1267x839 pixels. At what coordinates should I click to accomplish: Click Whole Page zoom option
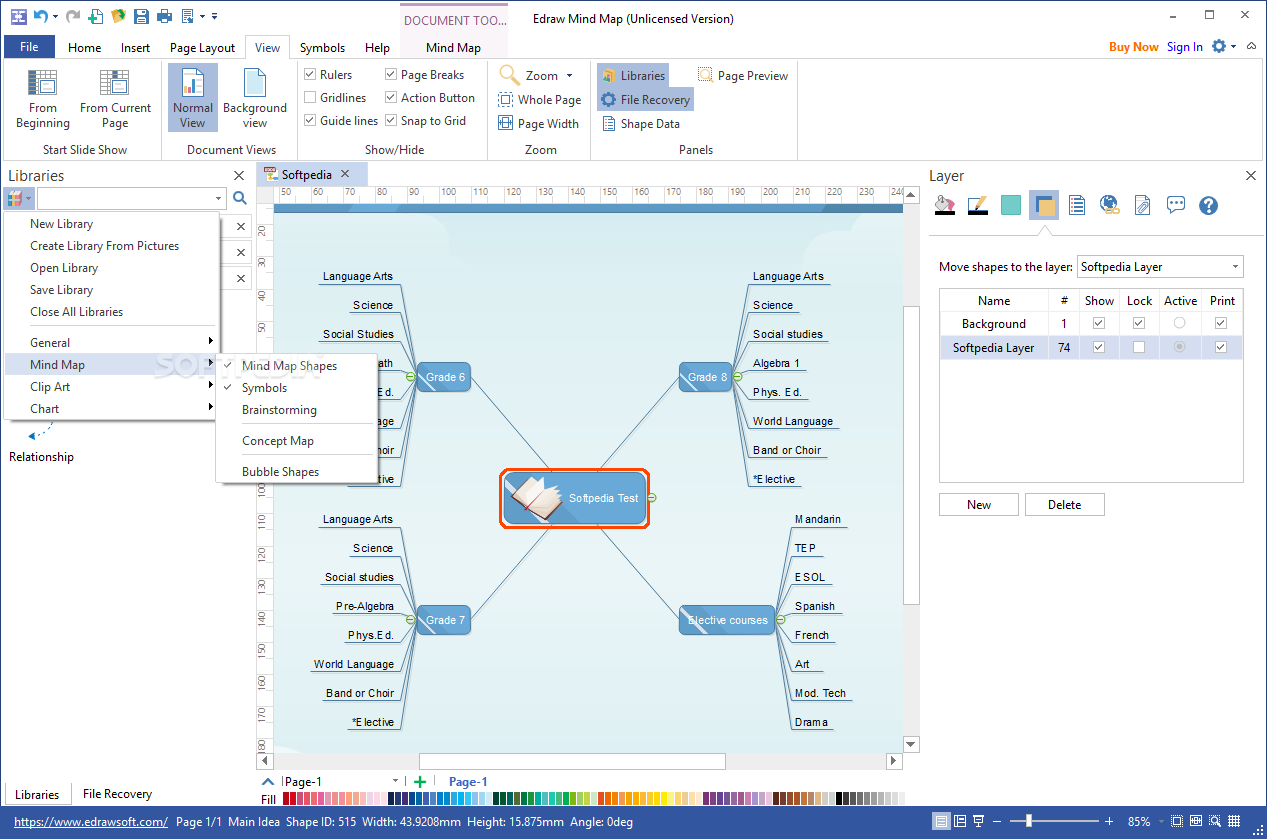[540, 100]
